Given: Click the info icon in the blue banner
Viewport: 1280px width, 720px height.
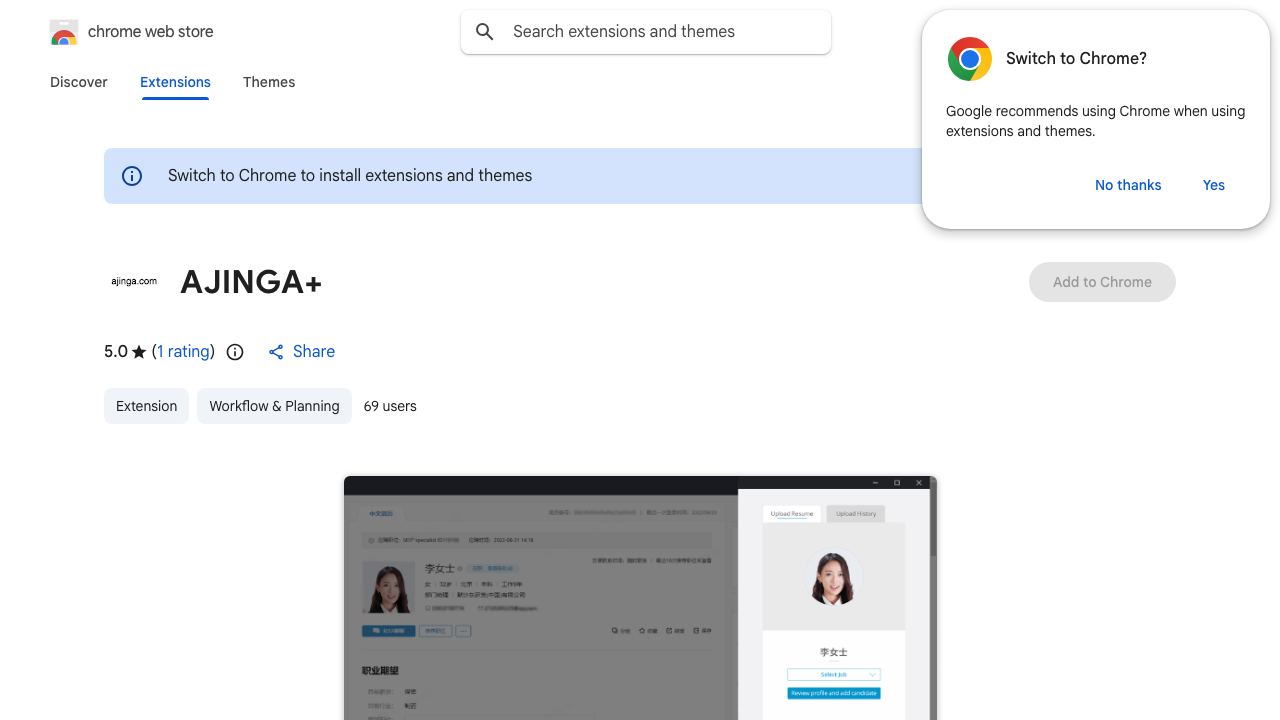Looking at the screenshot, I should (132, 176).
